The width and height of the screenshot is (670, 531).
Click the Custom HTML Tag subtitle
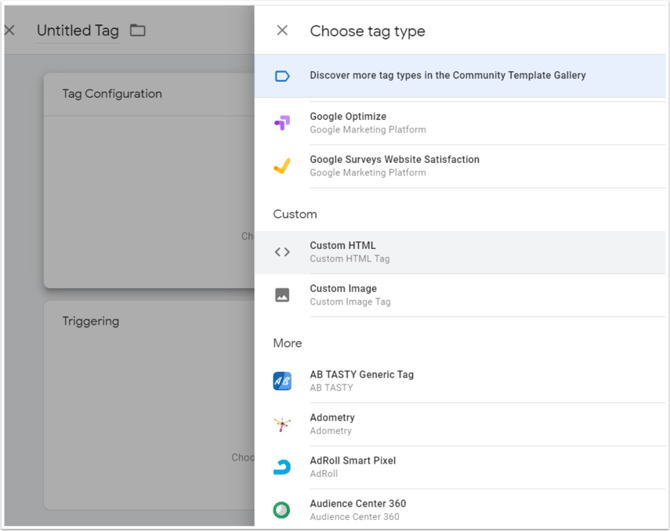pos(350,259)
